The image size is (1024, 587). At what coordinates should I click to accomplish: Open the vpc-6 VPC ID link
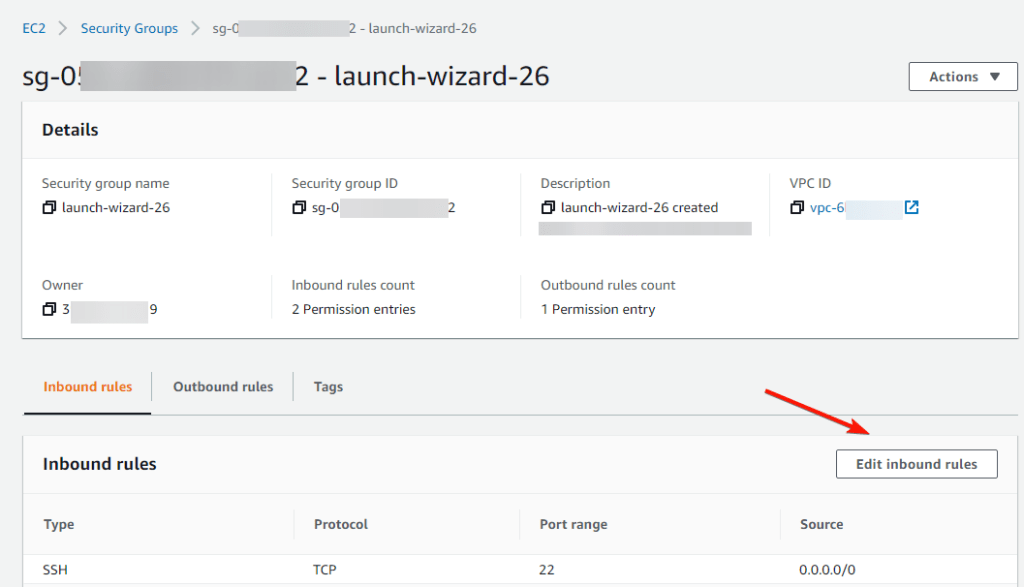(x=828, y=208)
